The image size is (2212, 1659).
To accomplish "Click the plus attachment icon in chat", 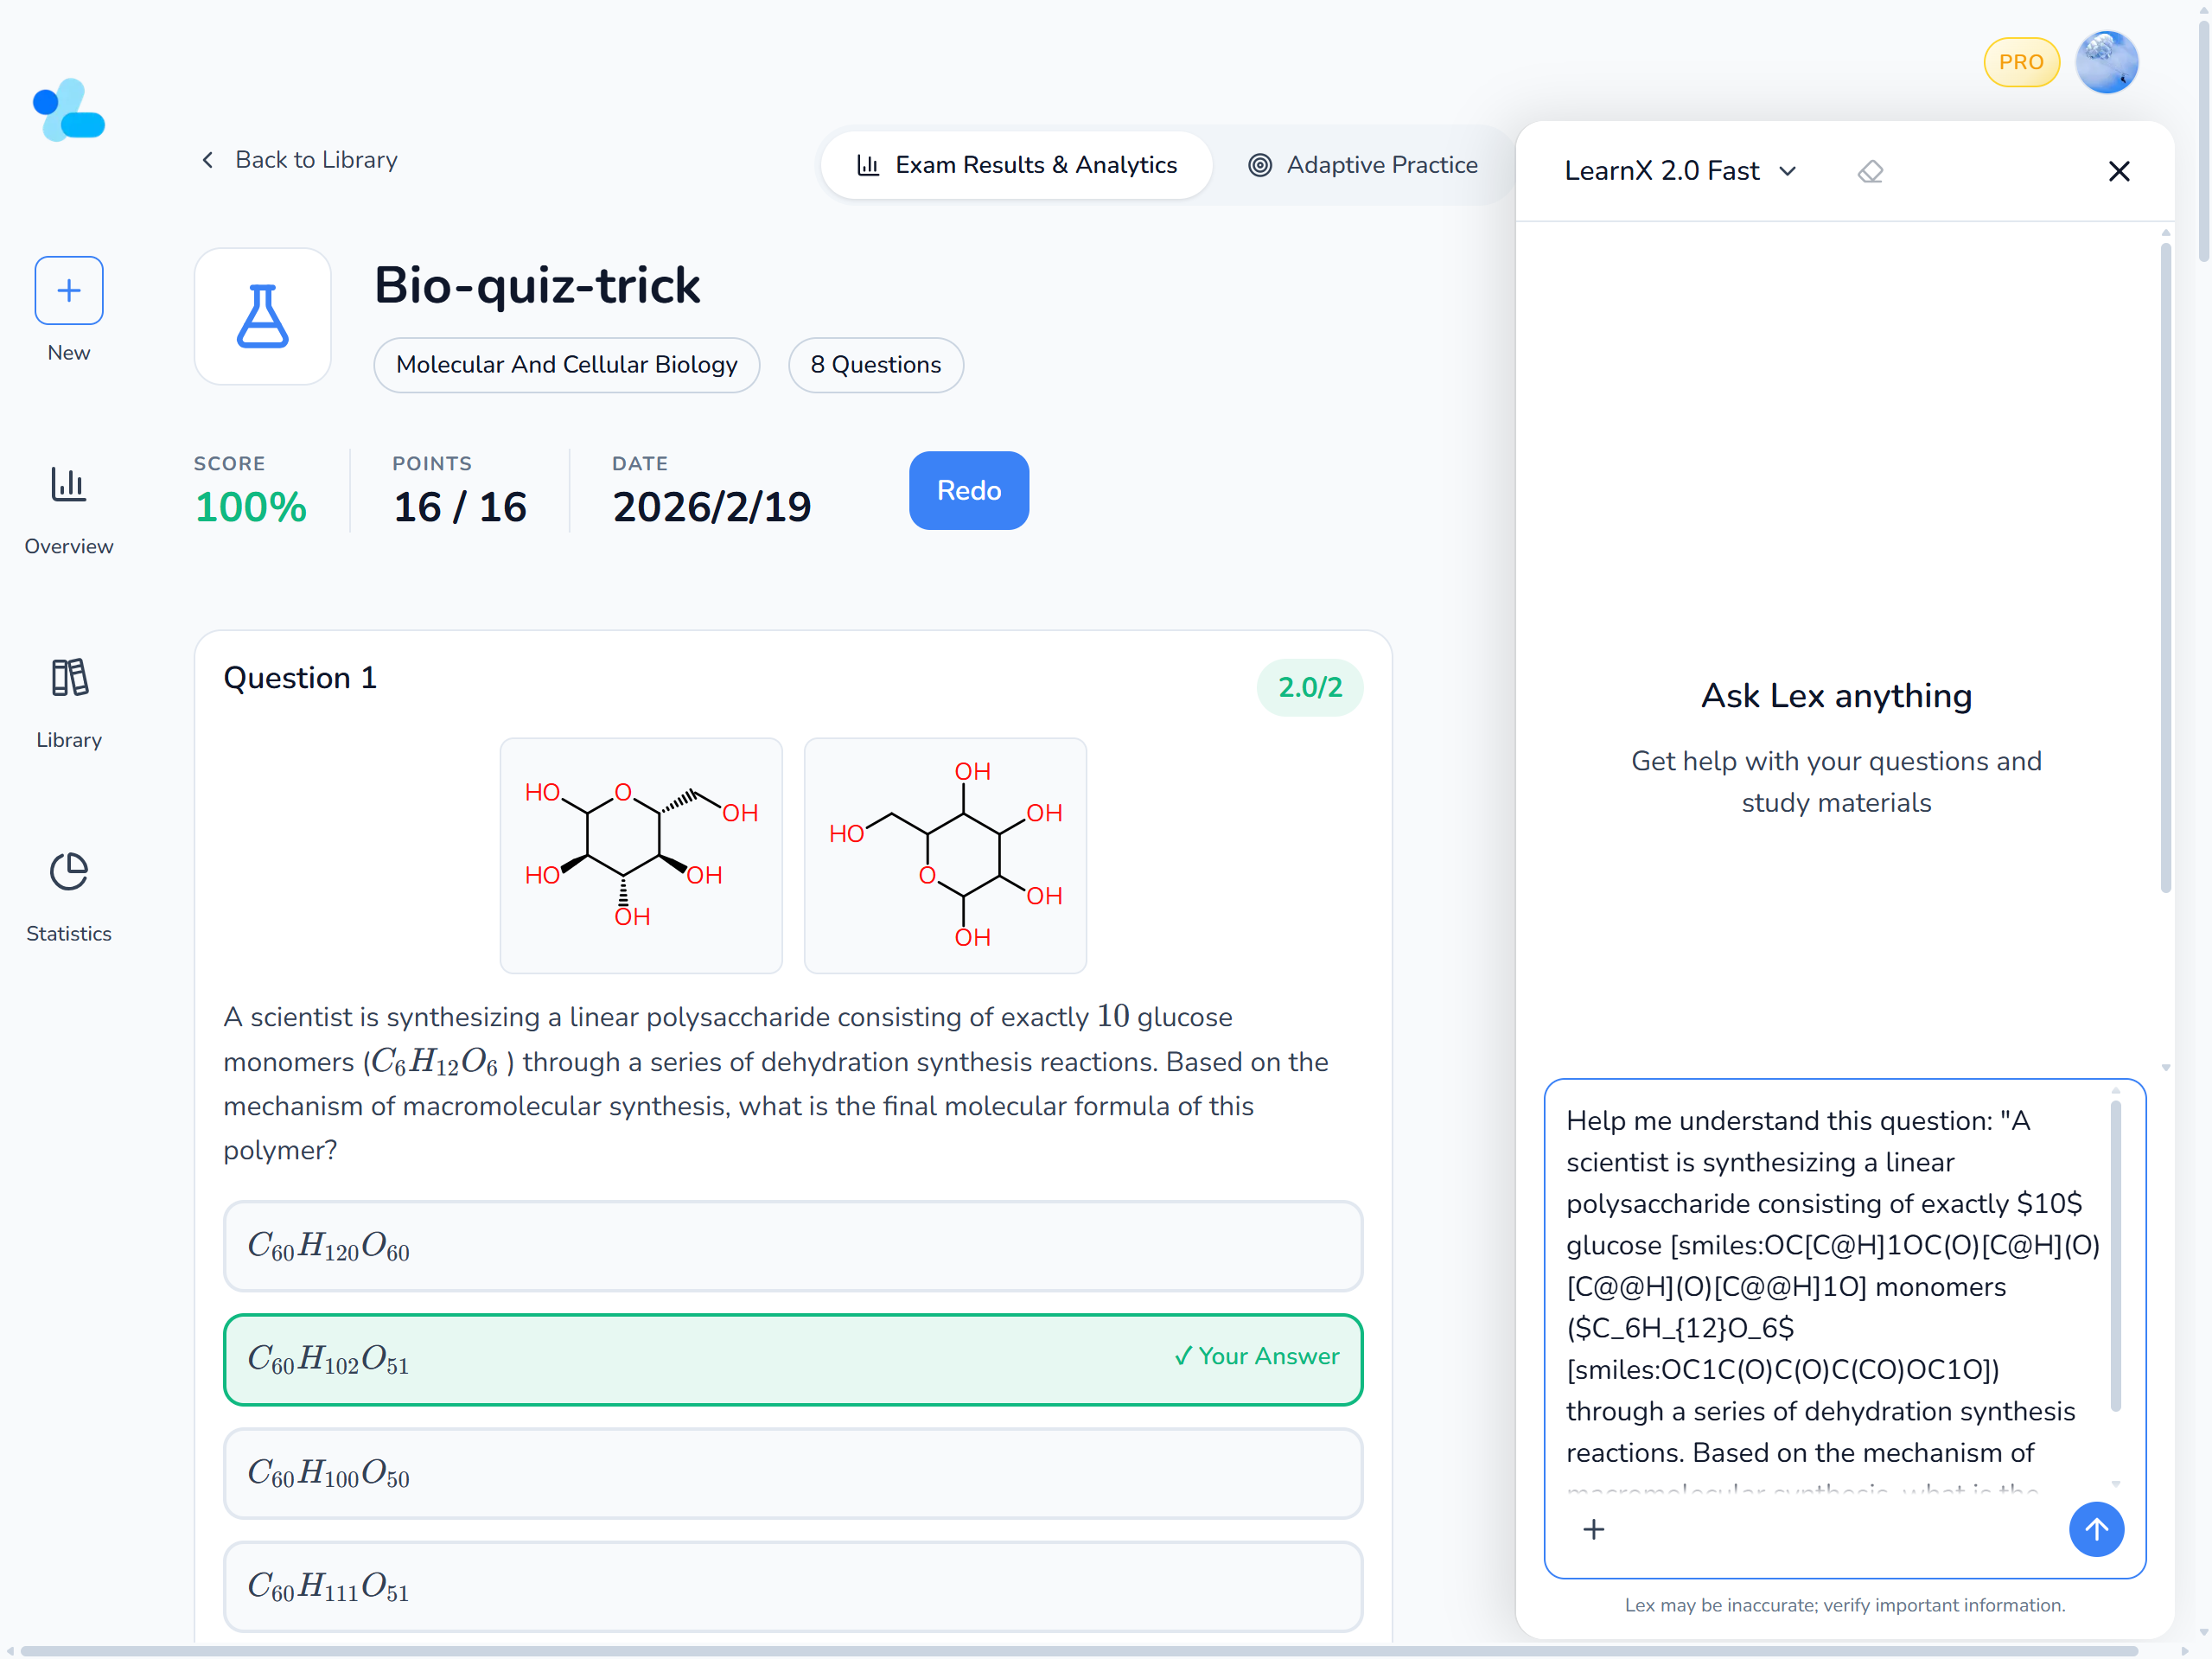I will point(1593,1529).
